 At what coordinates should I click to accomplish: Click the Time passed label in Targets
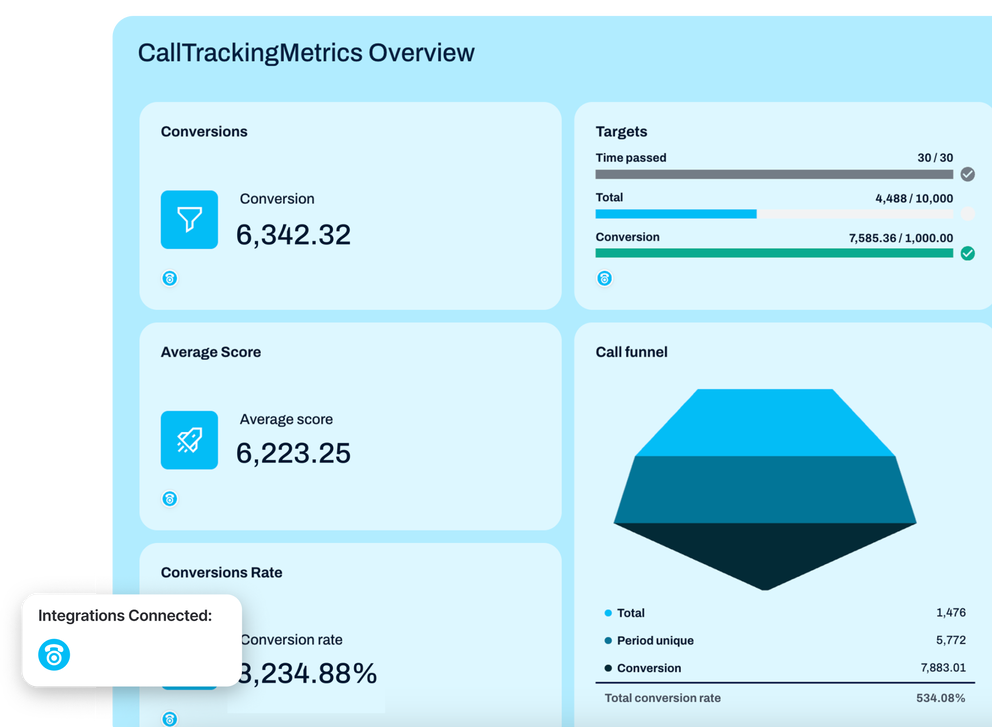631,158
